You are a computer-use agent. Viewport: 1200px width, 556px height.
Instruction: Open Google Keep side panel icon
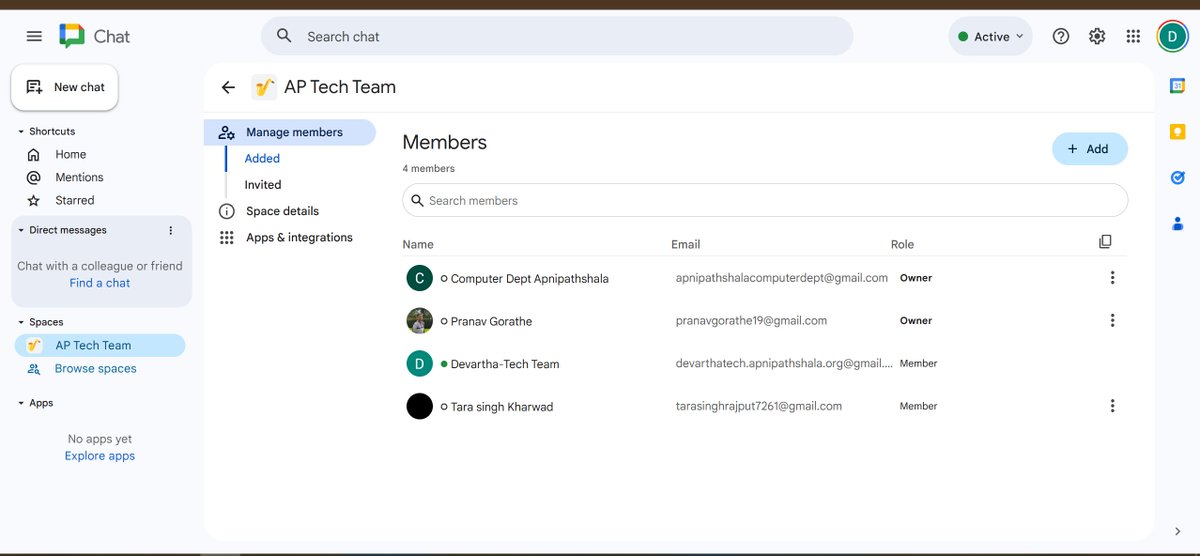[1177, 132]
